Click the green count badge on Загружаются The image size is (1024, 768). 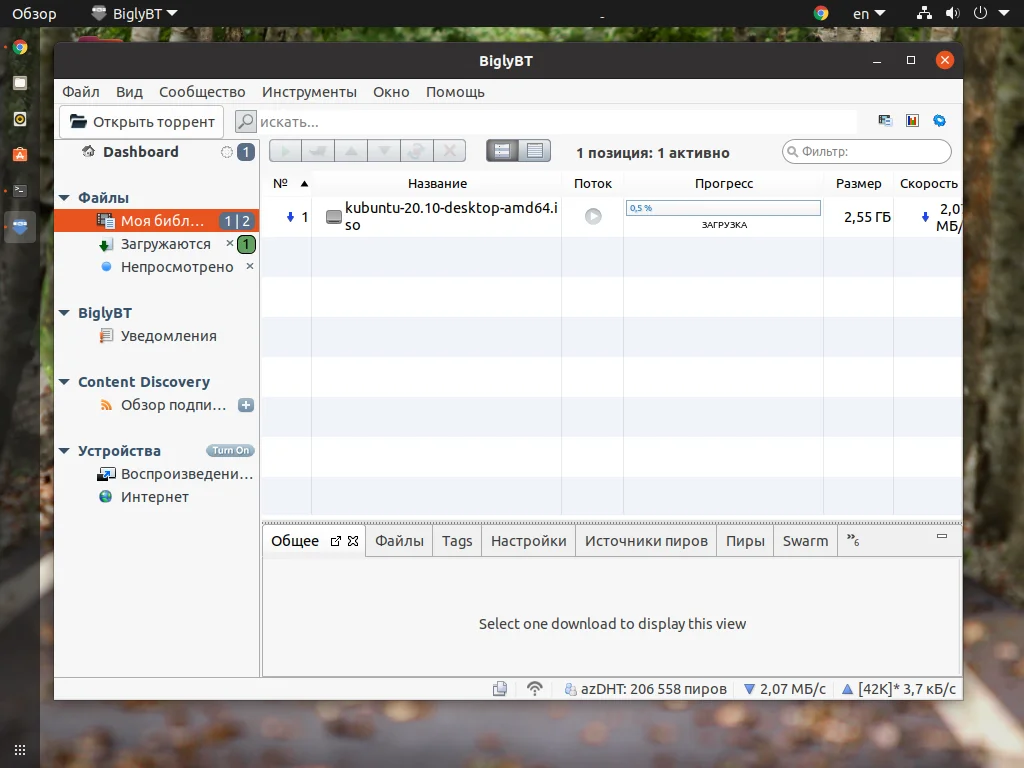pos(246,244)
